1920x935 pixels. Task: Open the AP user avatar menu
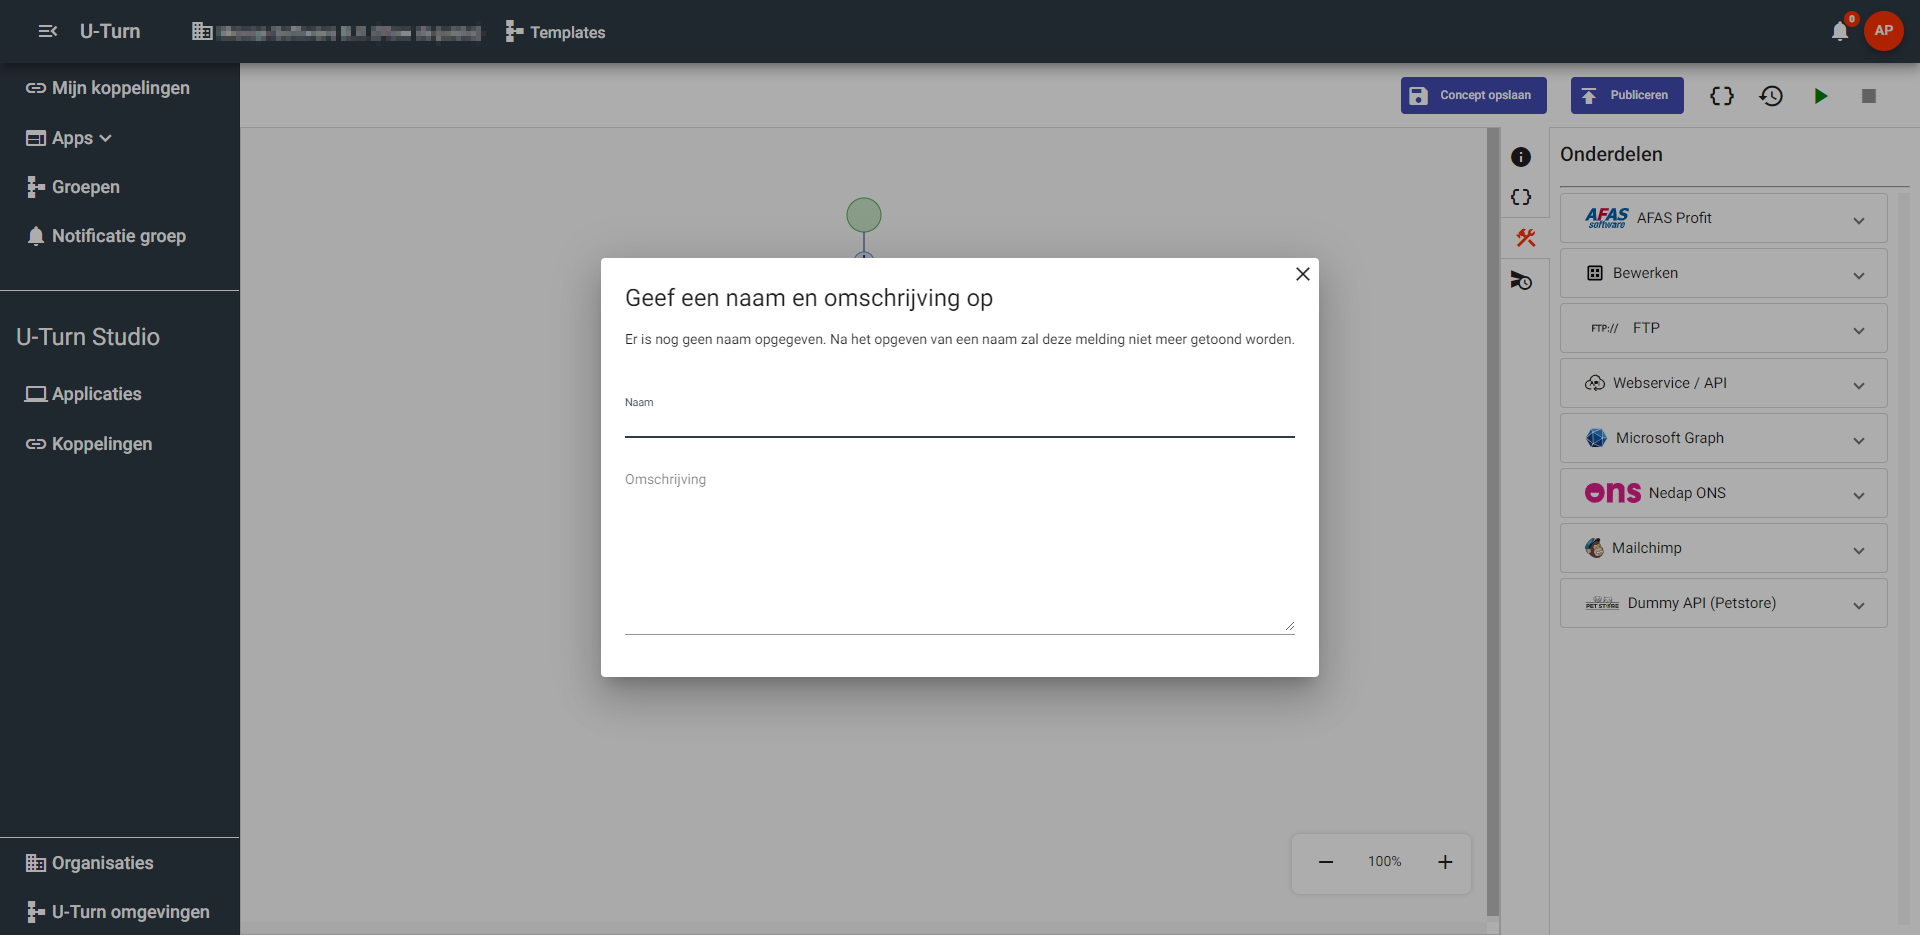click(1883, 31)
